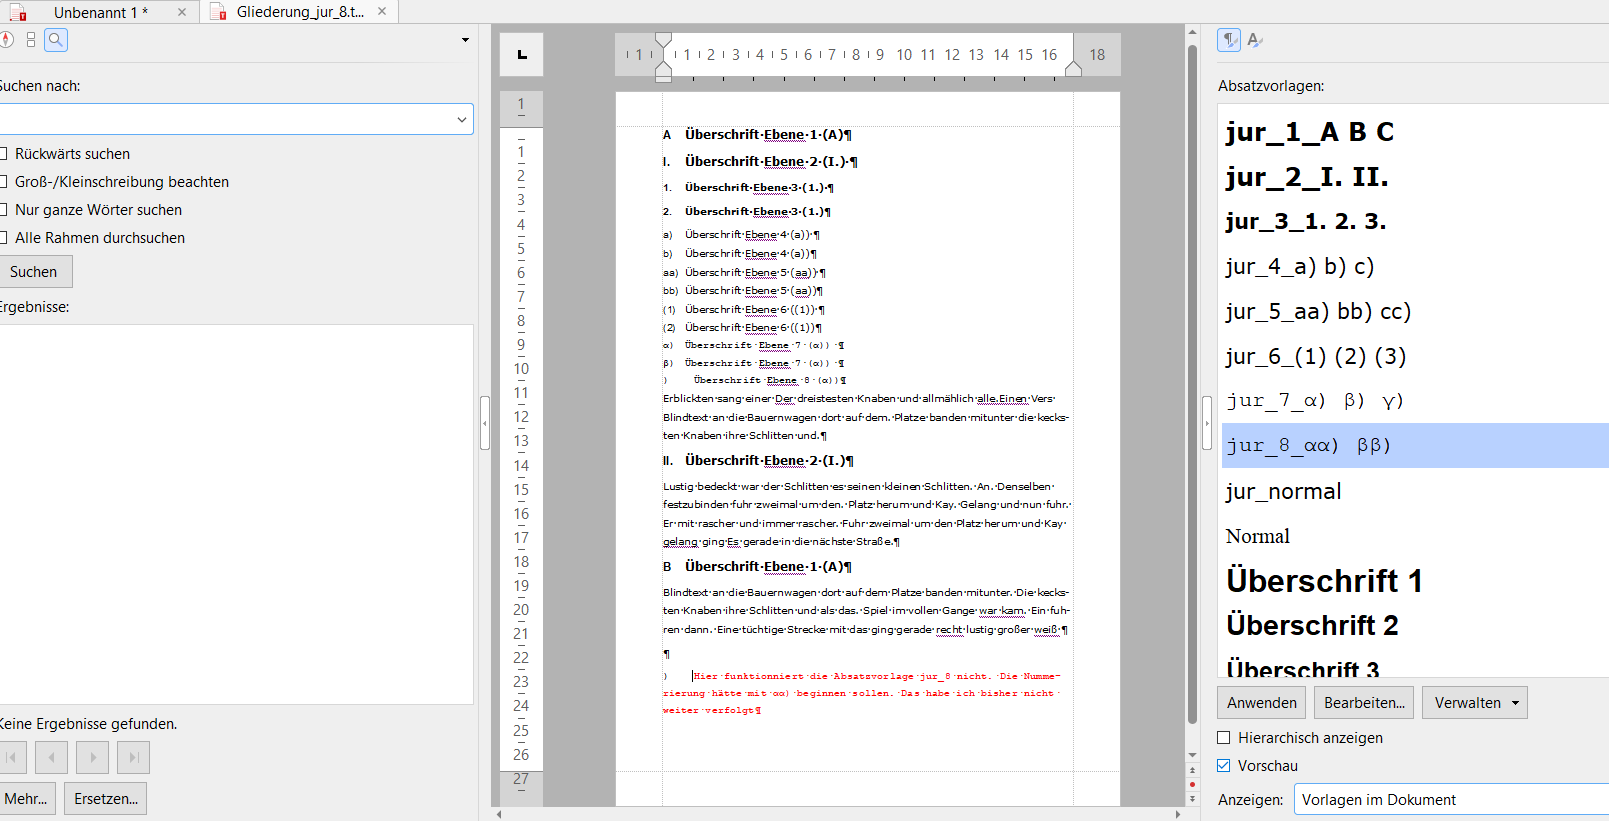This screenshot has height=821, width=1609.
Task: Switch to character styles icon
Action: coord(1255,40)
